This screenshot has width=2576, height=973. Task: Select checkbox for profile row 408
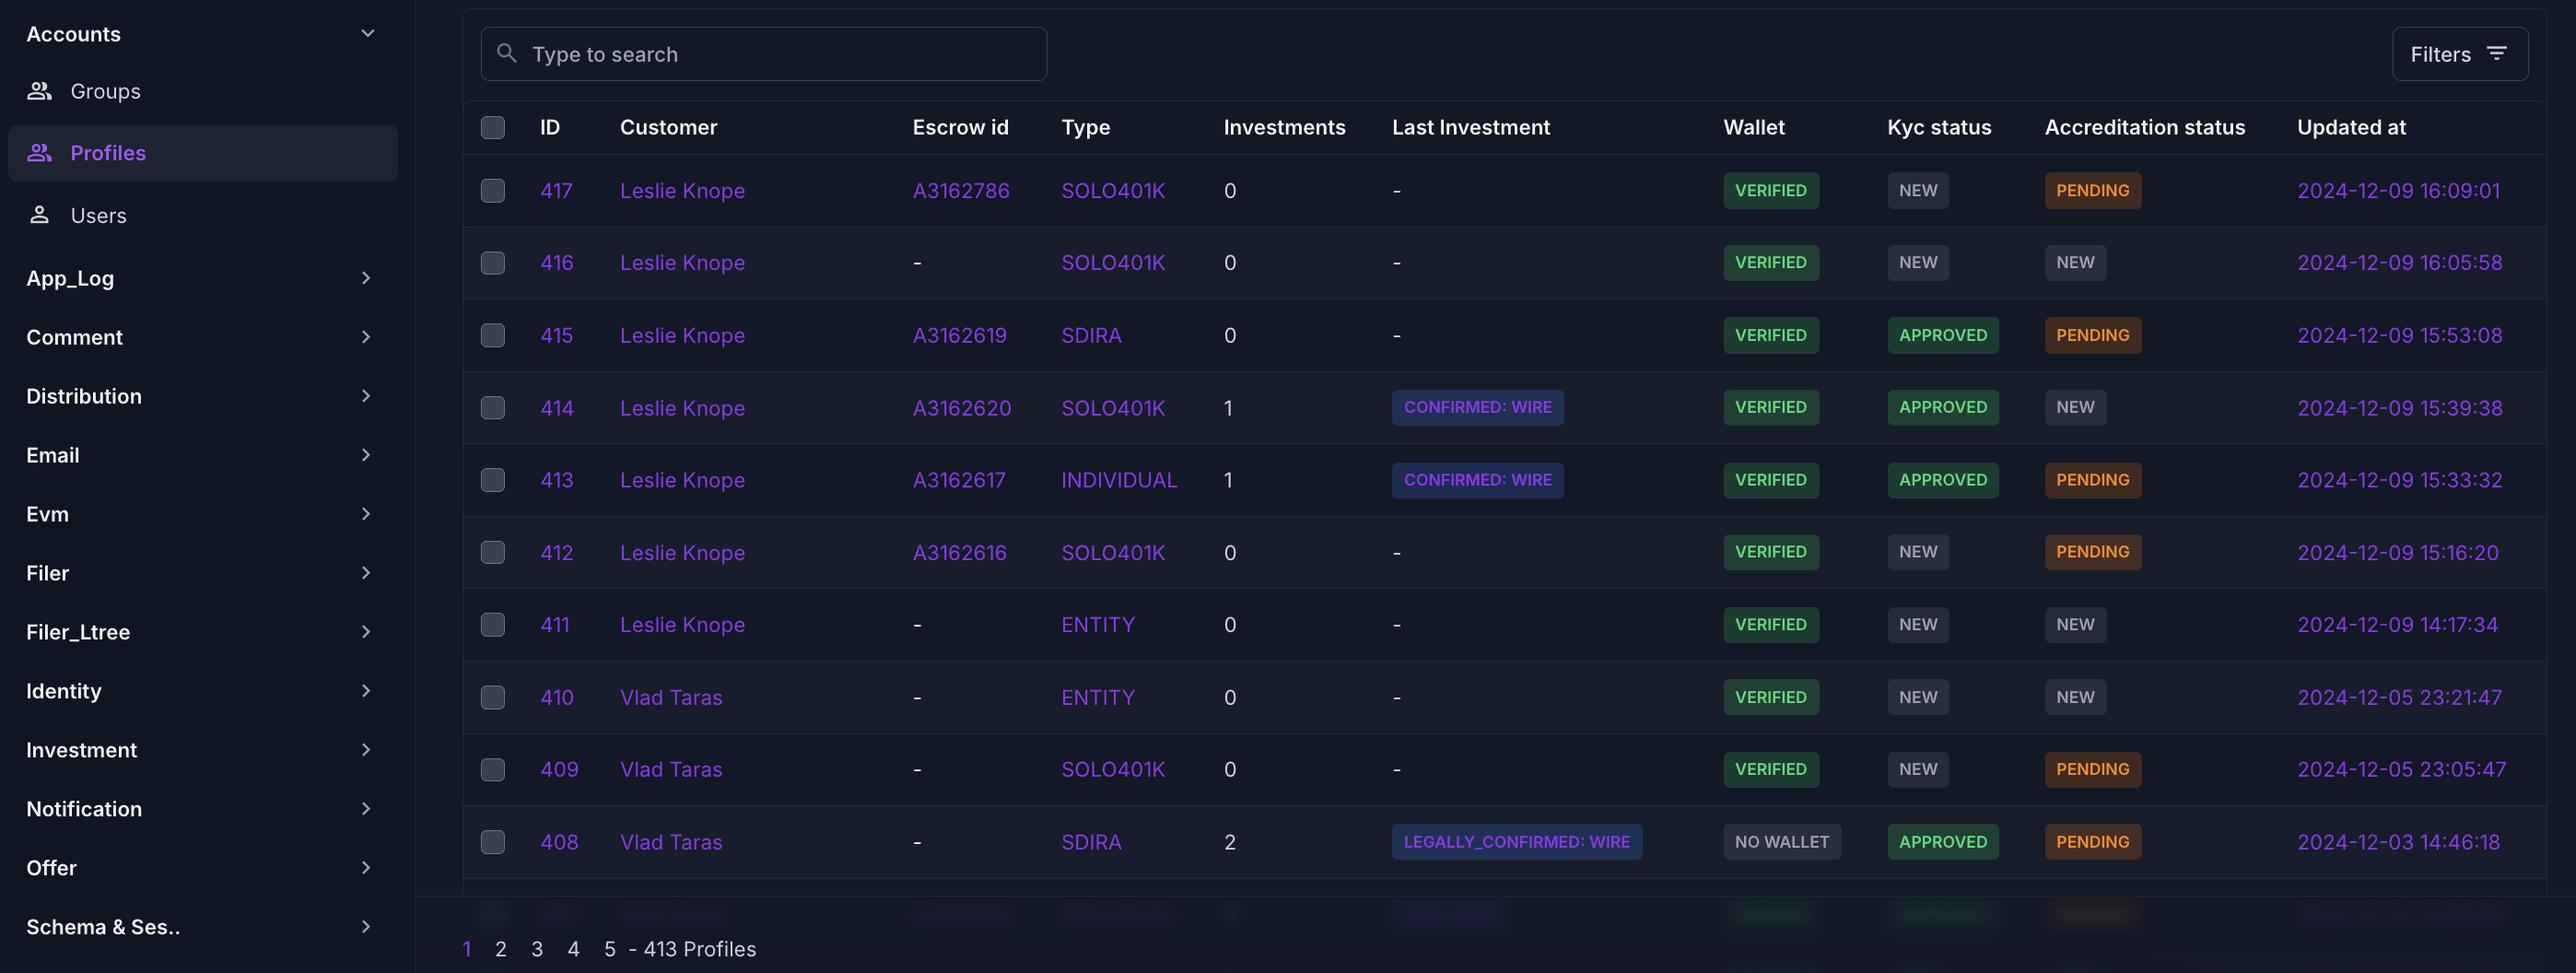point(493,842)
